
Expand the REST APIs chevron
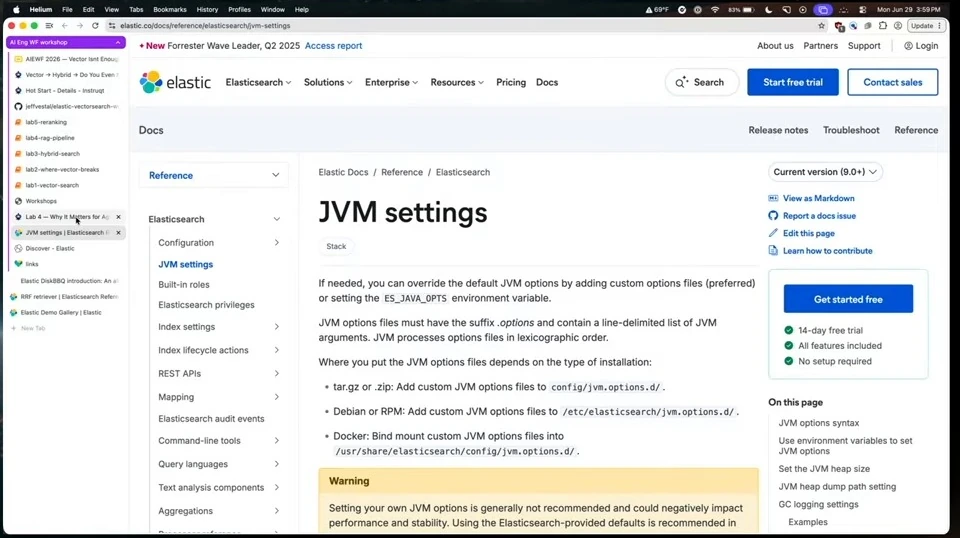(x=277, y=373)
